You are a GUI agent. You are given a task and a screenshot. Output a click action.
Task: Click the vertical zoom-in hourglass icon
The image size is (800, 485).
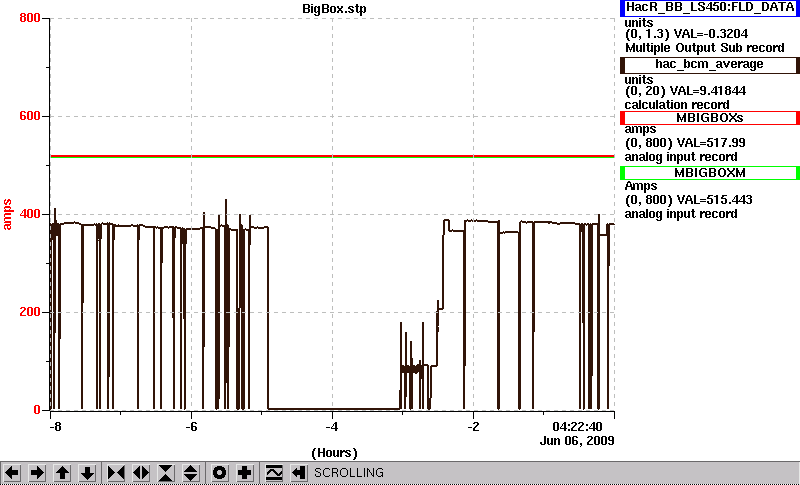coord(166,473)
